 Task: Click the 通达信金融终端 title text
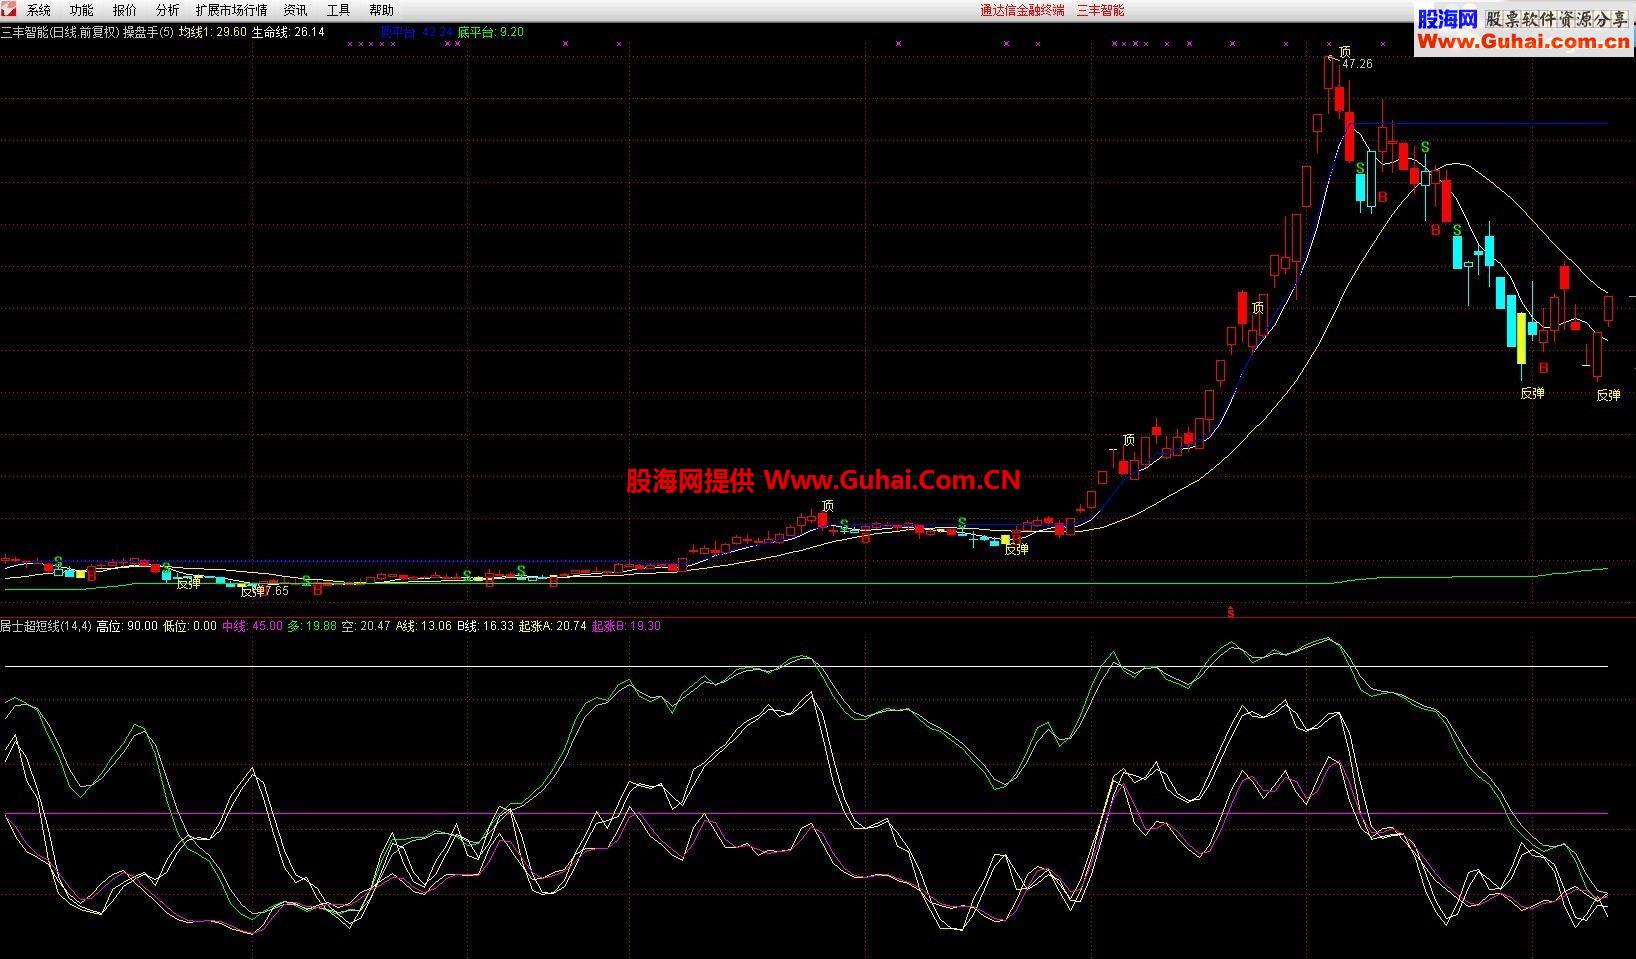click(x=1022, y=10)
